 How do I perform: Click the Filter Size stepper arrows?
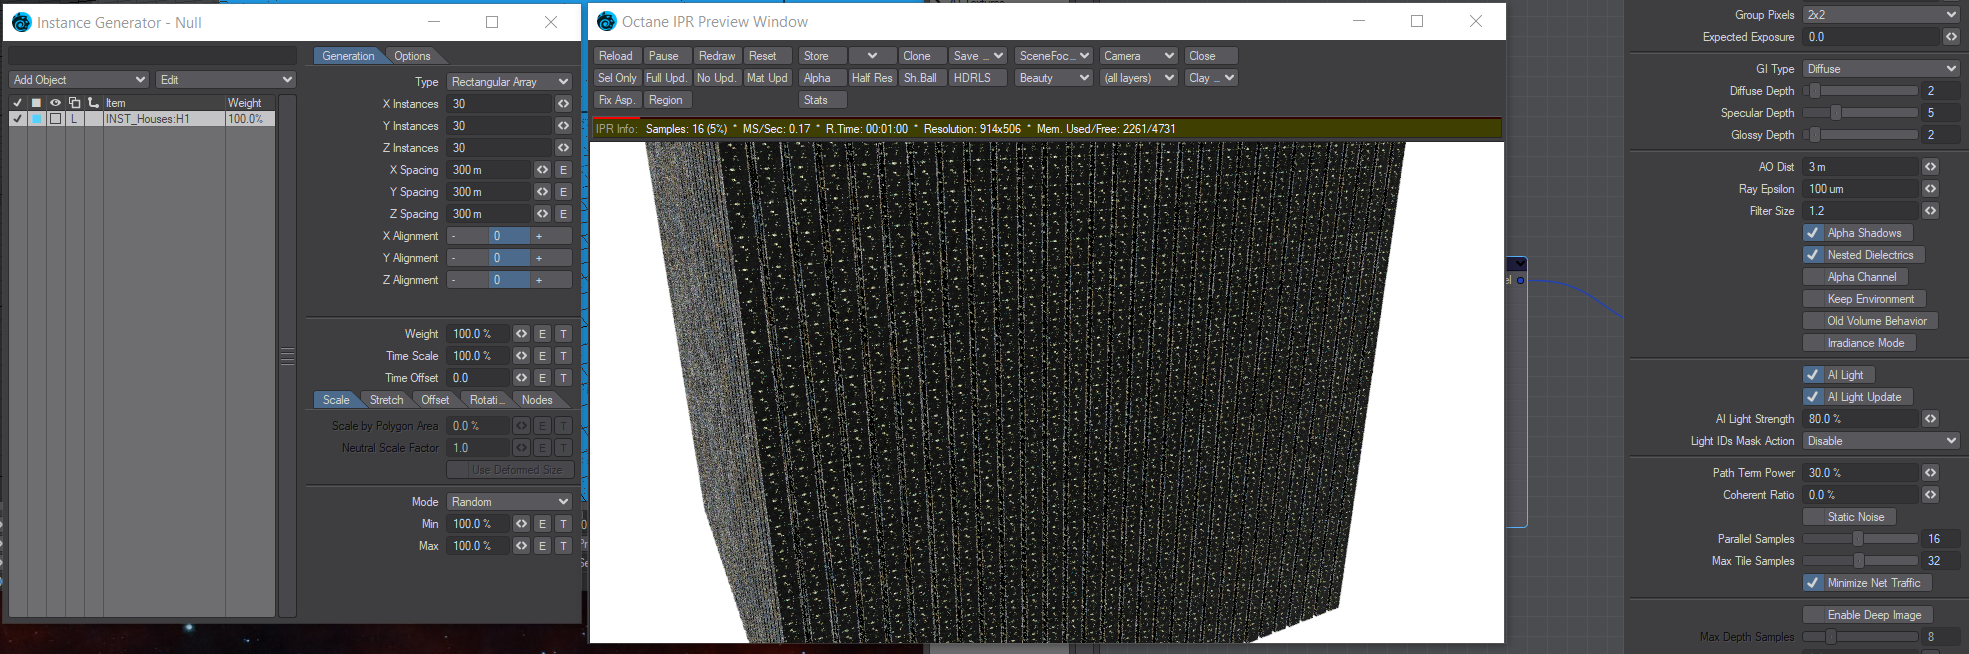1930,211
